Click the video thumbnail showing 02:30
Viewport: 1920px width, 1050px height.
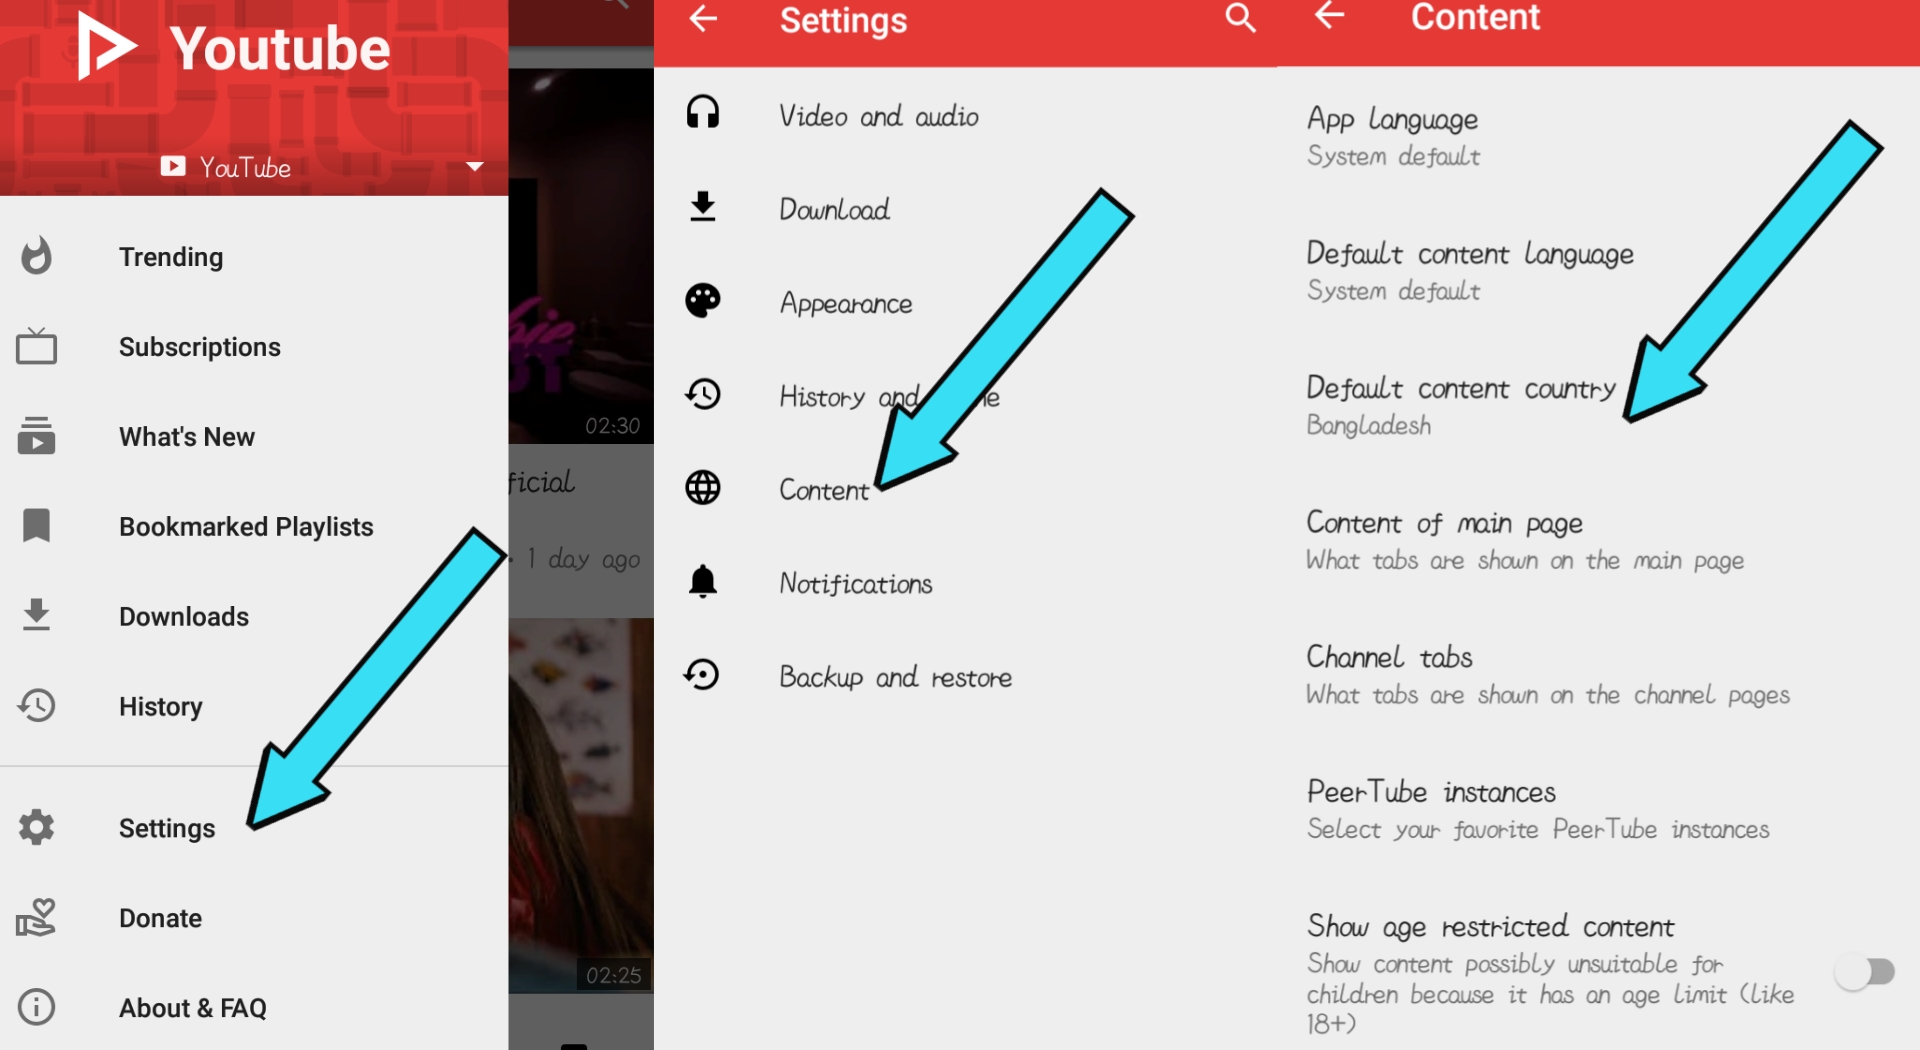(x=580, y=260)
